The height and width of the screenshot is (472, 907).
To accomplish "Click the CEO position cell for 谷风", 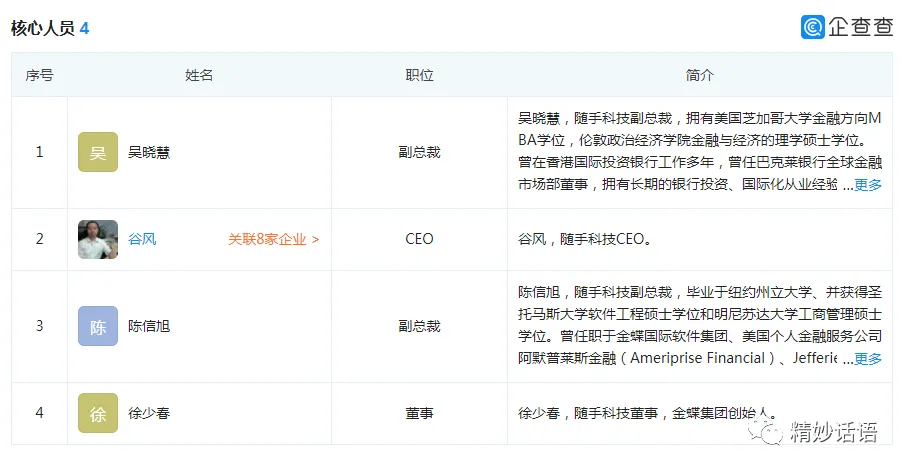I will [x=419, y=239].
